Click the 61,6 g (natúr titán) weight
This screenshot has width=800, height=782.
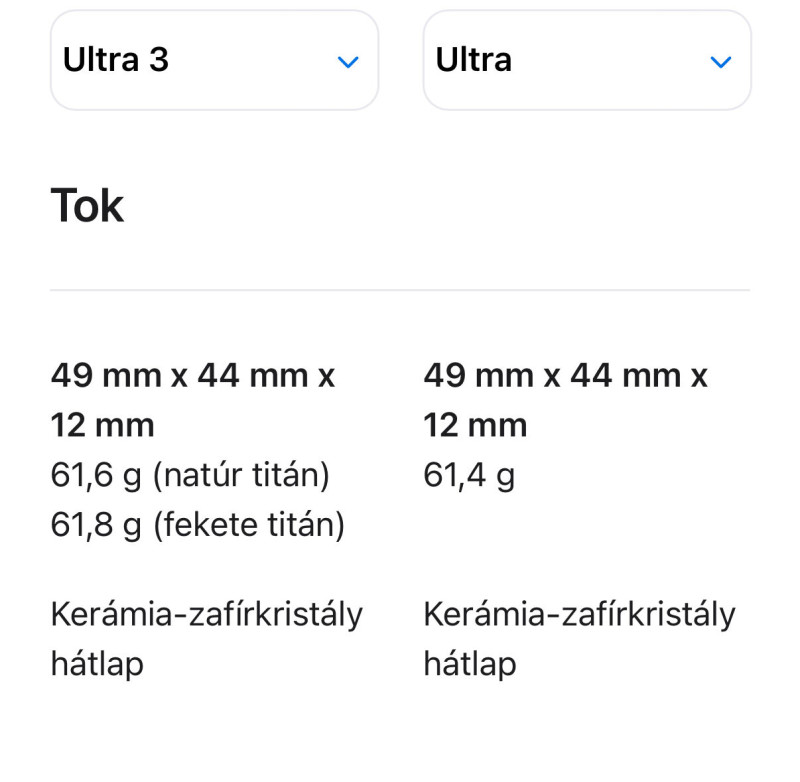(x=190, y=475)
